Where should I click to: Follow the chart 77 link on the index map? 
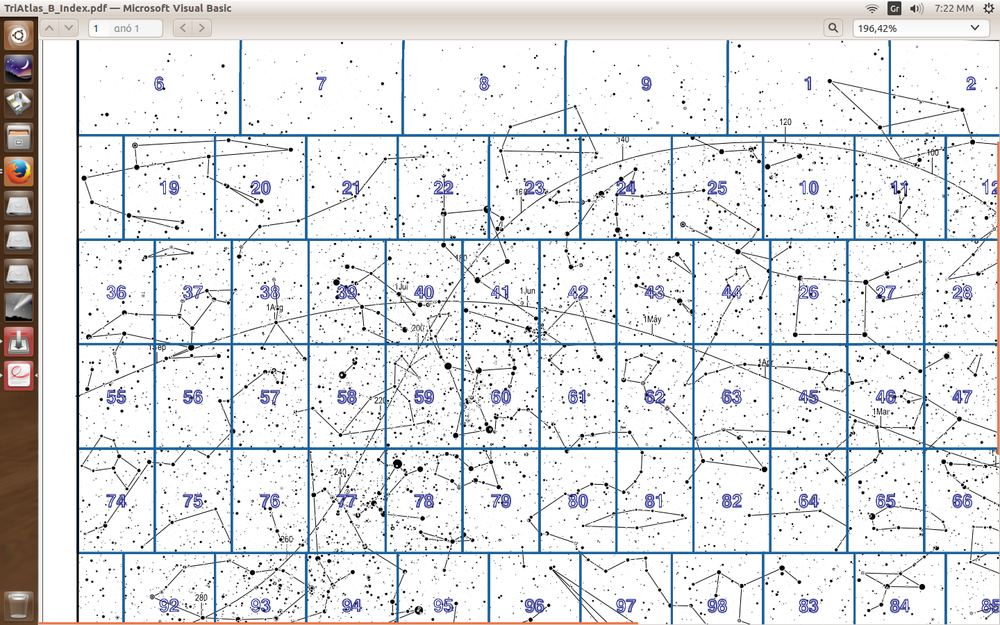pyautogui.click(x=347, y=501)
